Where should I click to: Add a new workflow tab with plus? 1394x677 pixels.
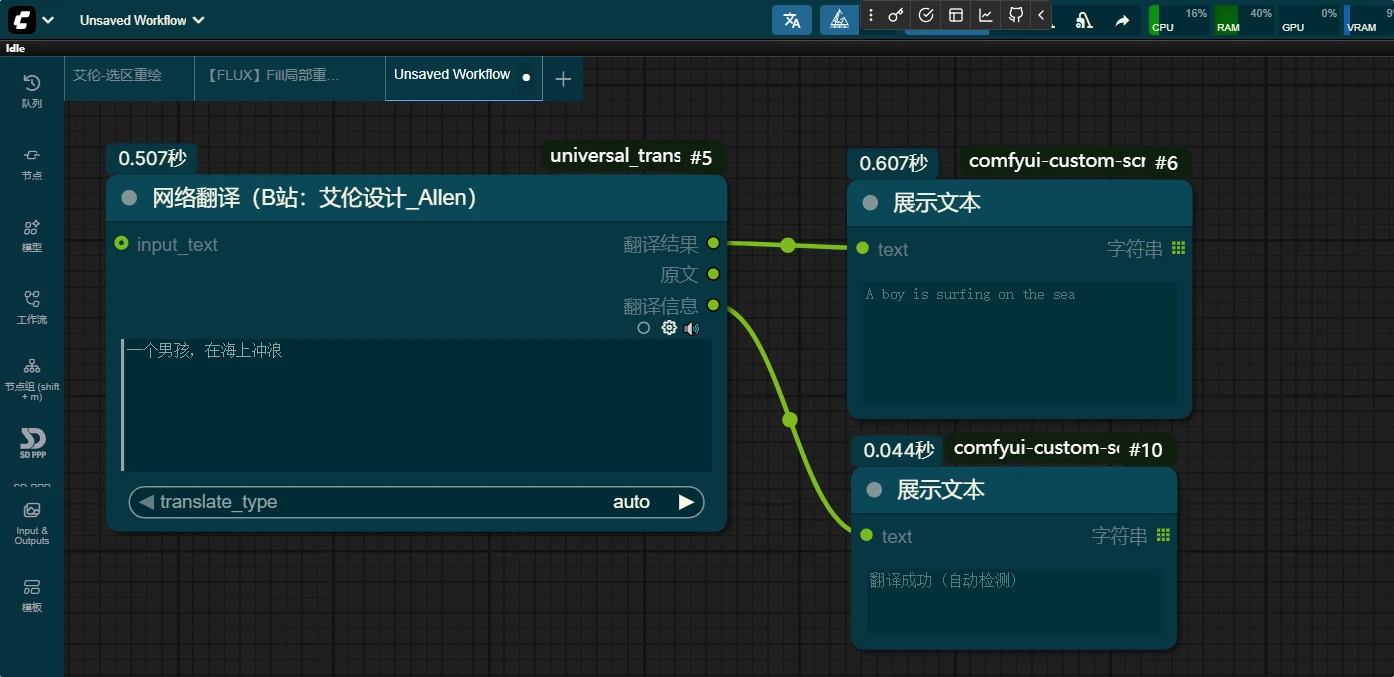(563, 79)
